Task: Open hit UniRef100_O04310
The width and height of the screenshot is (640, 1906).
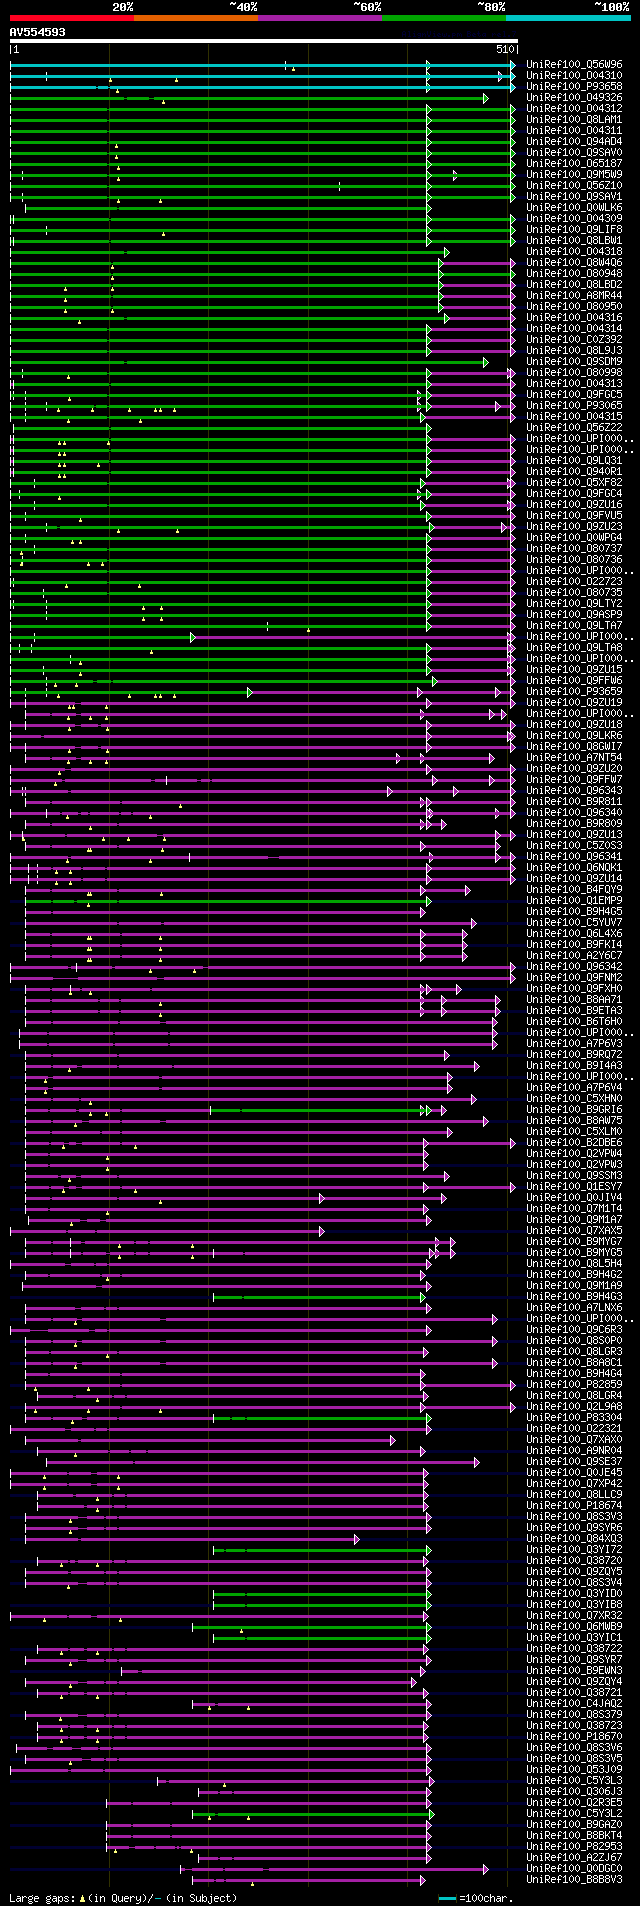Action: point(574,75)
